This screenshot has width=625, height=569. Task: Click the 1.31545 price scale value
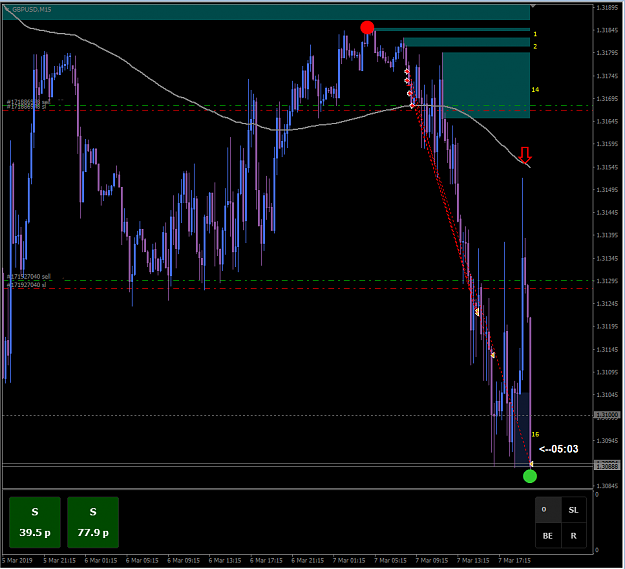607,167
